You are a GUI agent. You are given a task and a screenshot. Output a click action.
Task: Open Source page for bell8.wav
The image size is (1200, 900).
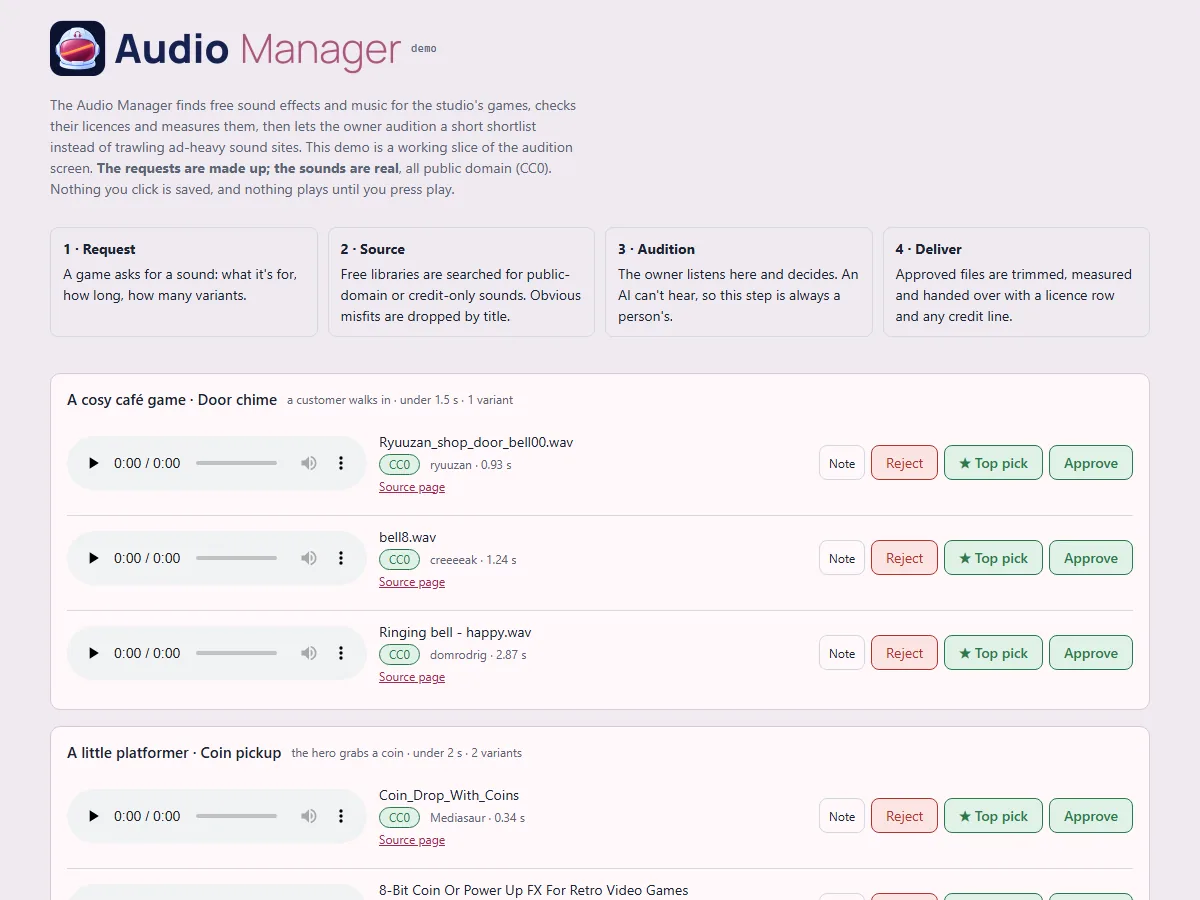(412, 582)
